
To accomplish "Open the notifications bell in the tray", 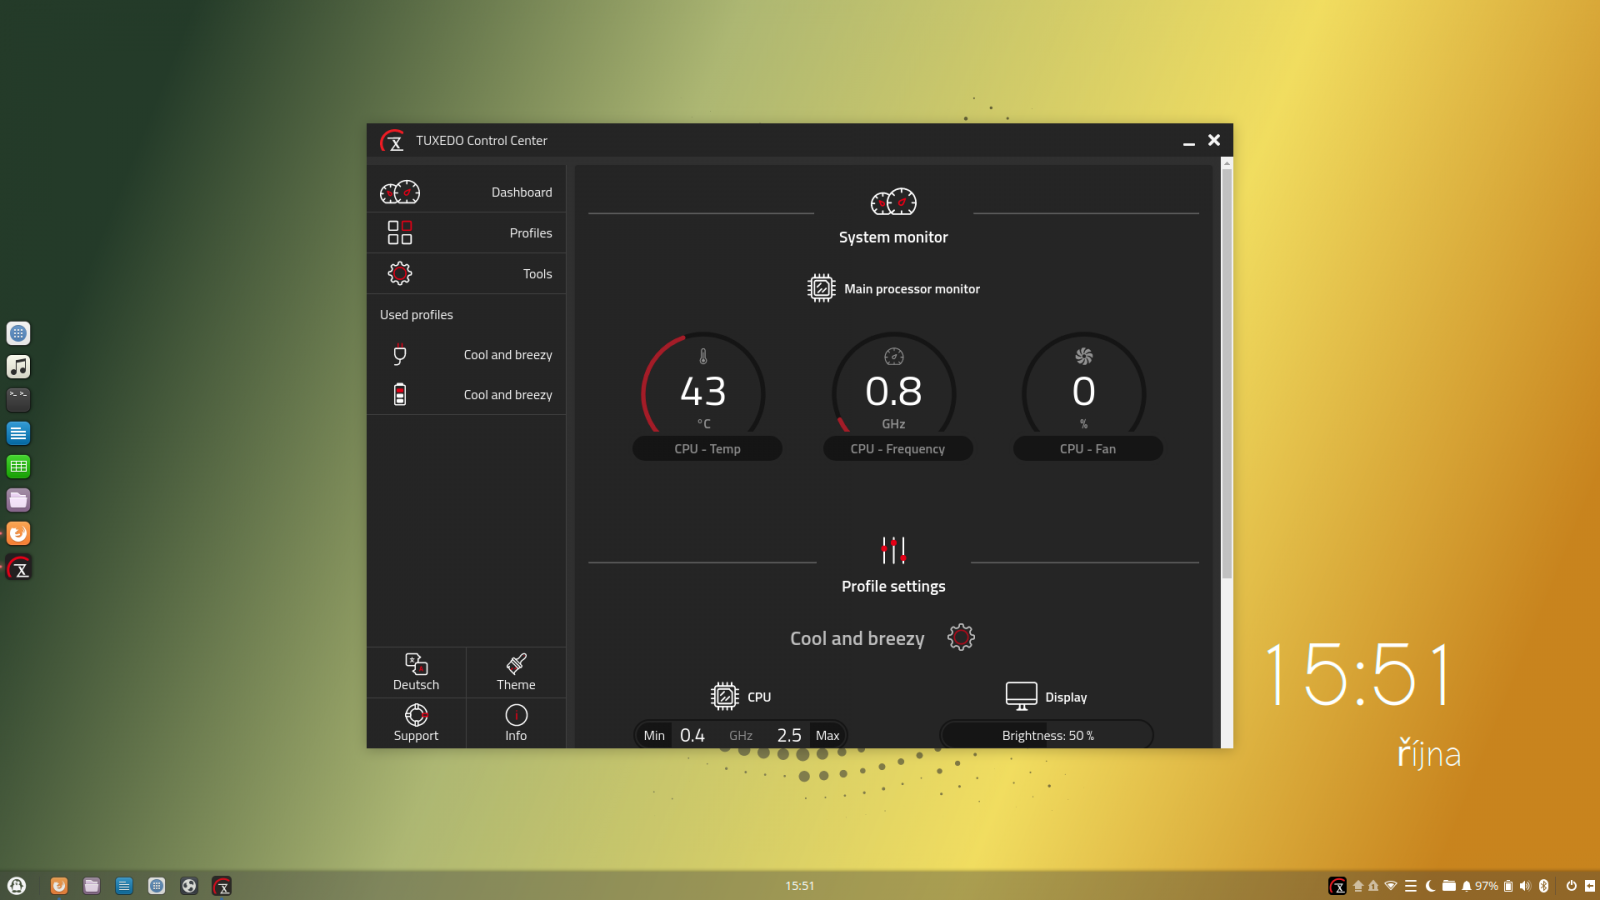I will pos(1466,885).
